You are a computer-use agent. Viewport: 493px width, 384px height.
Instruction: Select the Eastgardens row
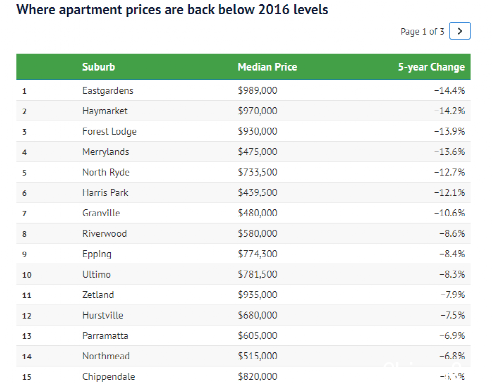(x=243, y=90)
